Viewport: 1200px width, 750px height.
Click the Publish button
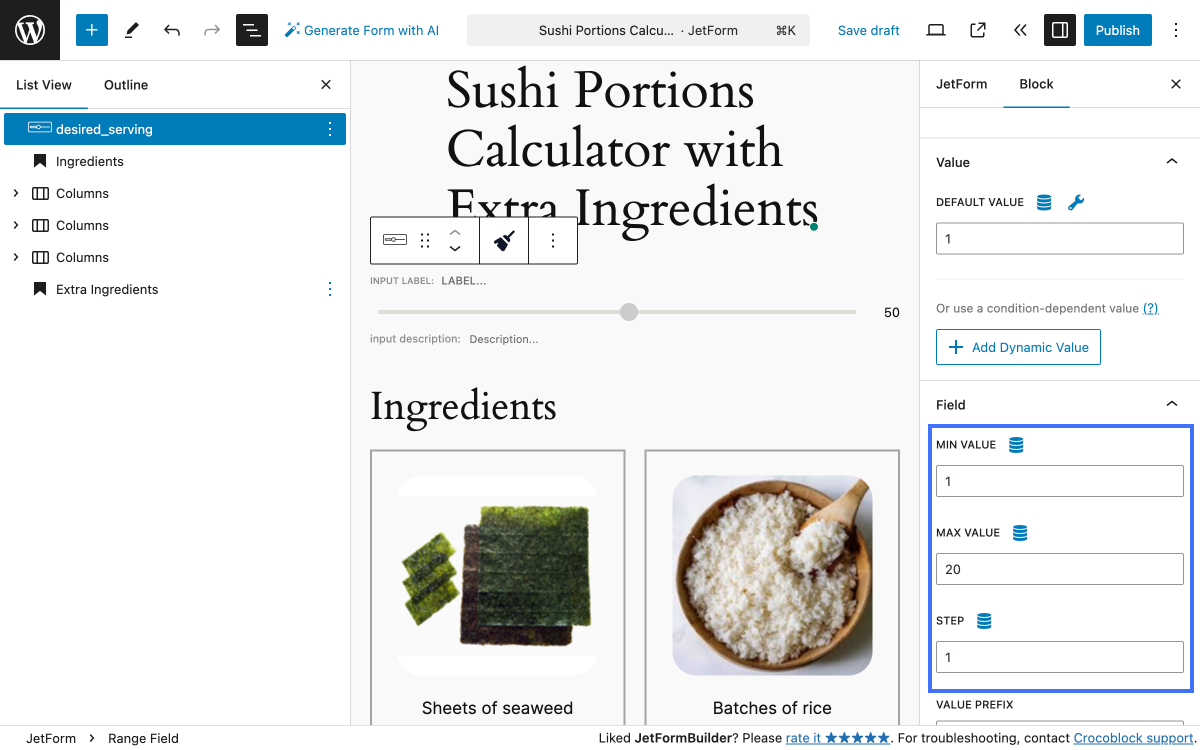(1117, 30)
